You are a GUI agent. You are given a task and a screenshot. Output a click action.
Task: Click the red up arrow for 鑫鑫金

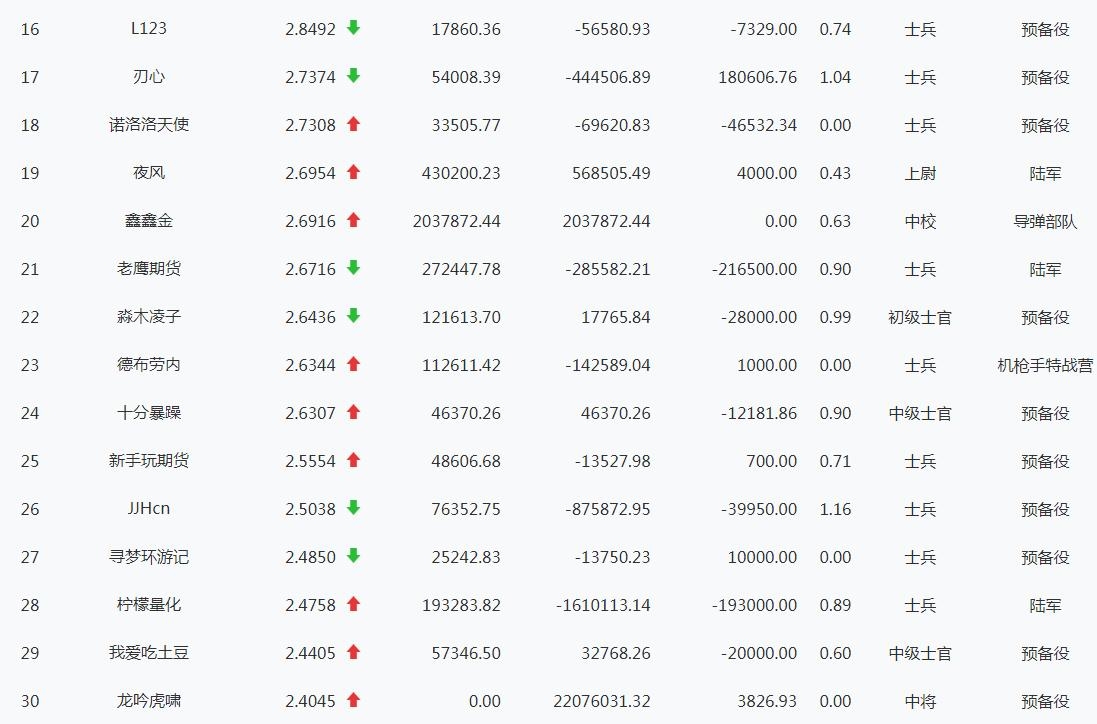point(353,220)
